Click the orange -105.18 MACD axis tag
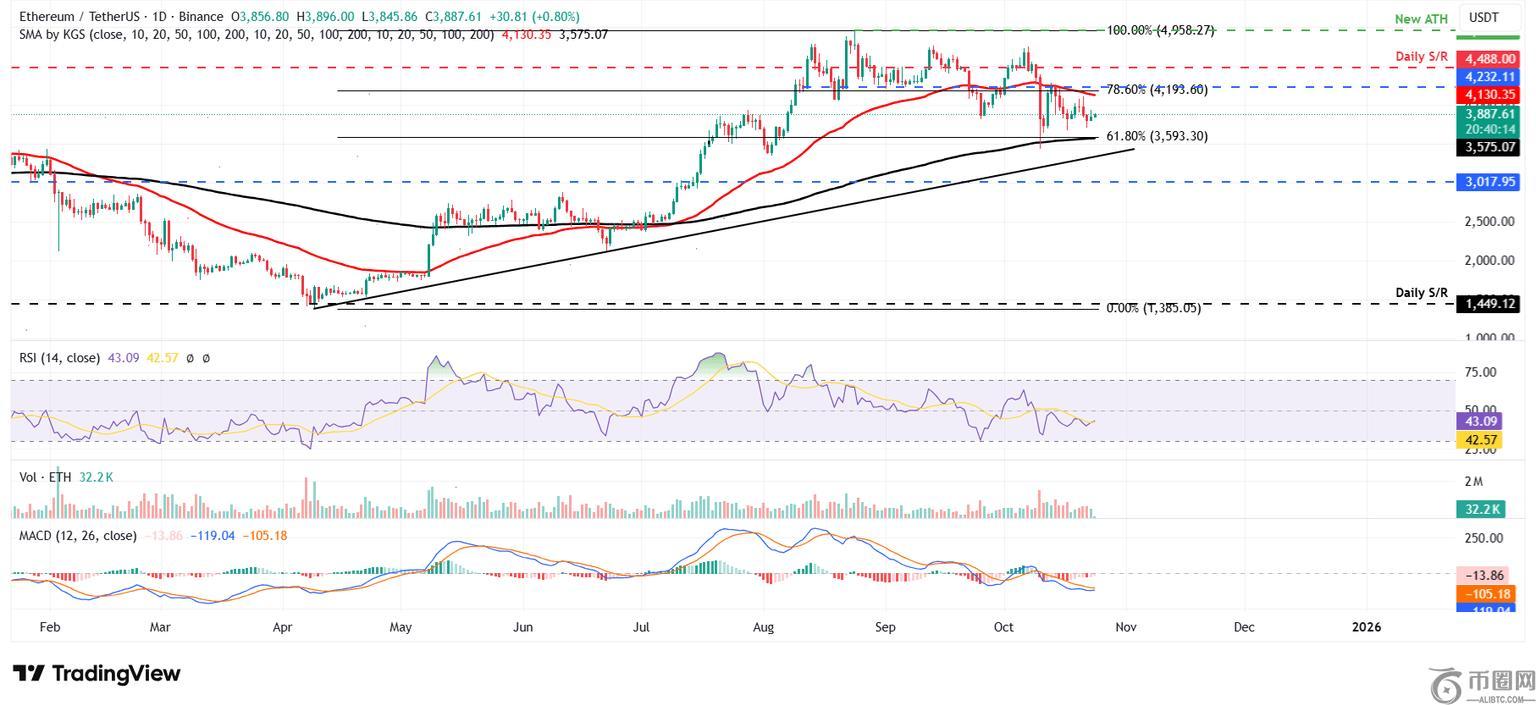The height and width of the screenshot is (705, 1536). point(1487,594)
